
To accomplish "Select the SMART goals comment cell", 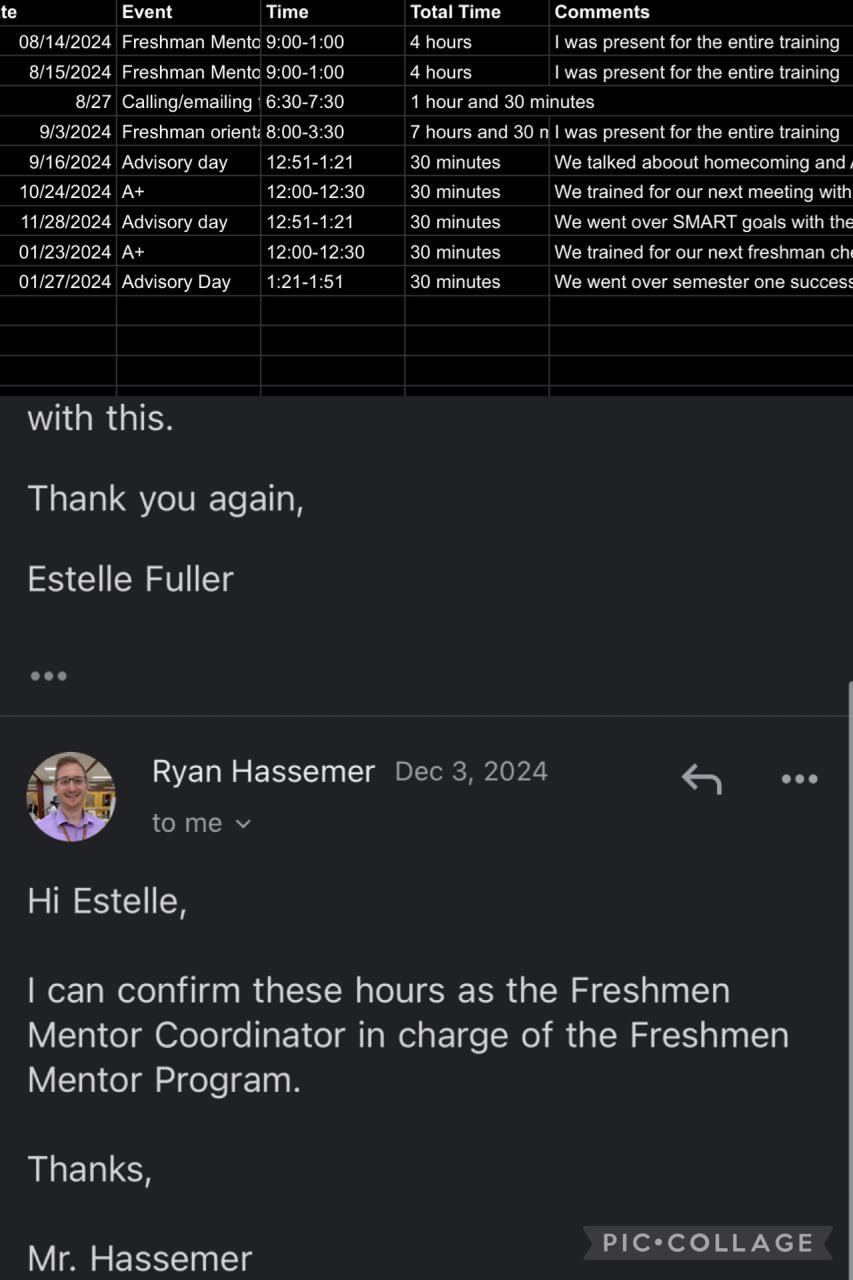I will tap(702, 222).
